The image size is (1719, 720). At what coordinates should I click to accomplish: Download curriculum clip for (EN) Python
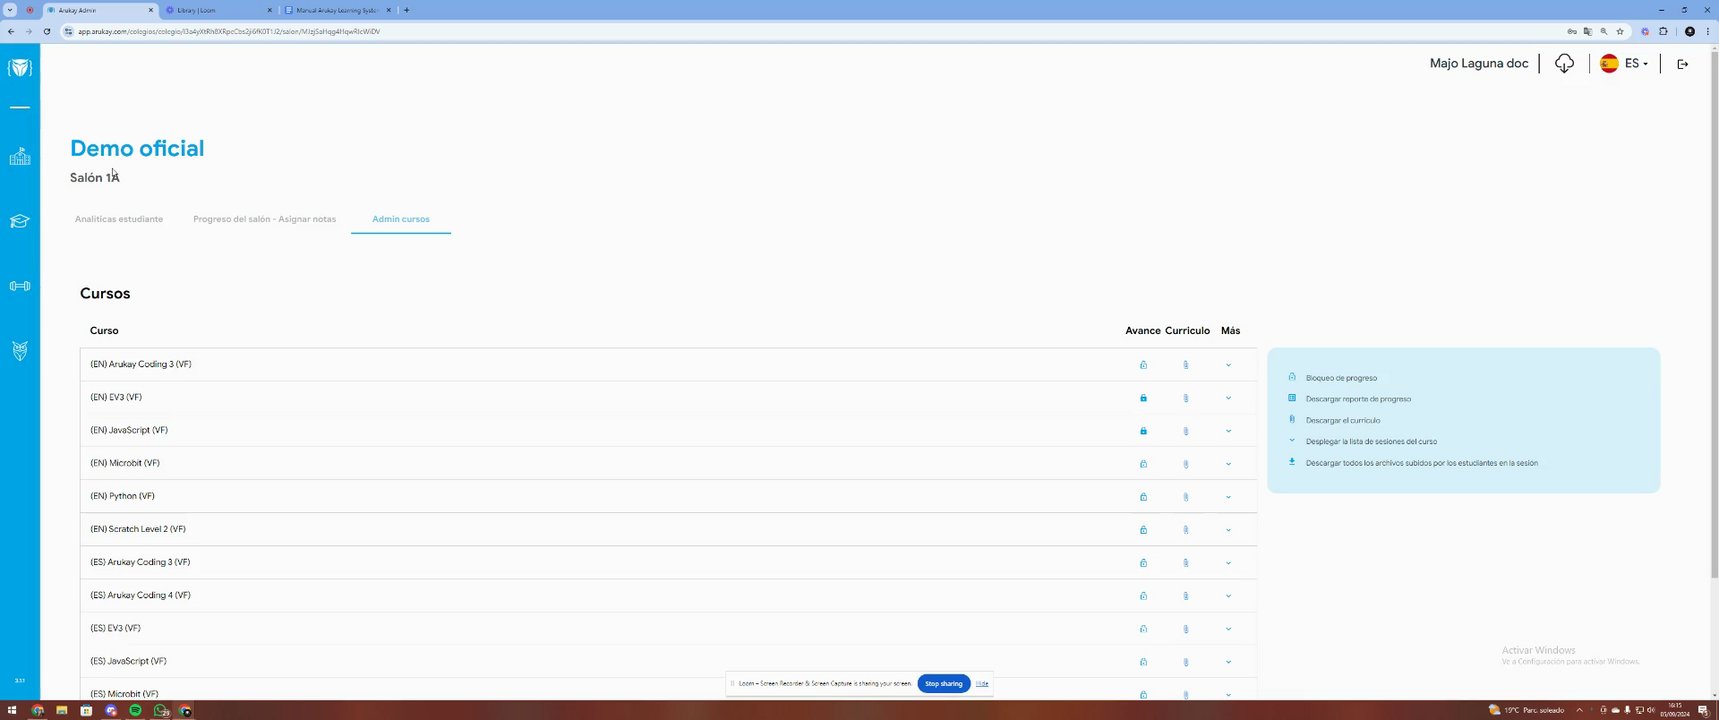1186,497
